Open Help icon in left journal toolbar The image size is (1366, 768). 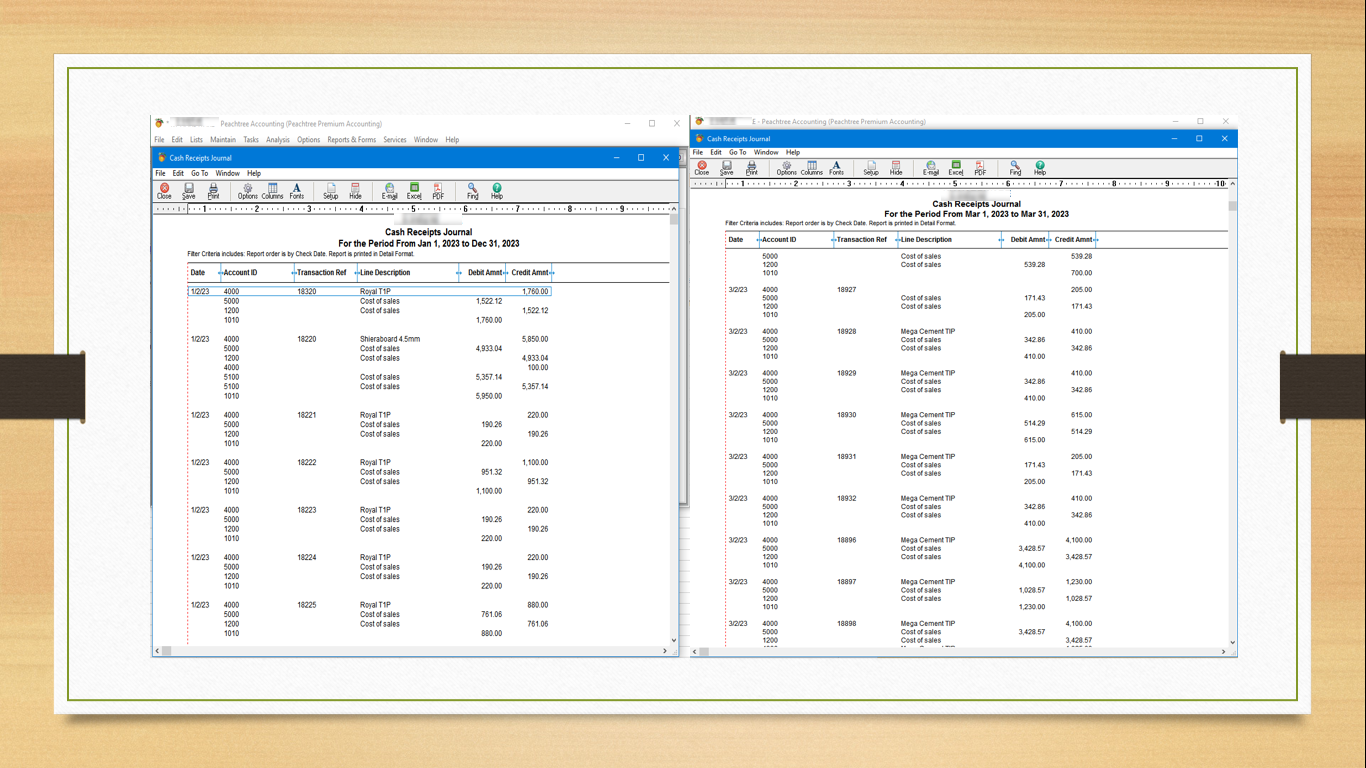point(497,191)
